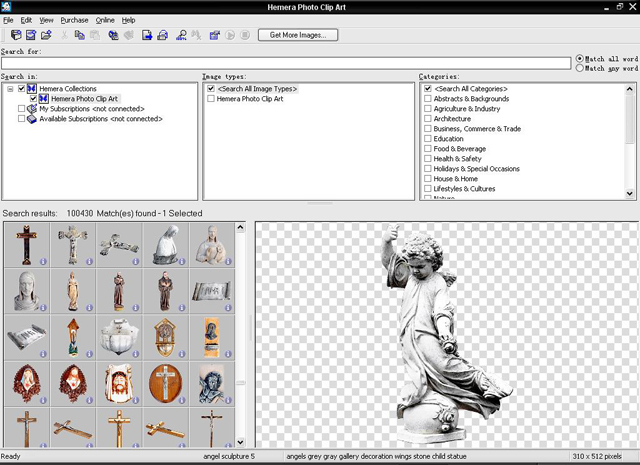The height and width of the screenshot is (465, 640).
Task: Click the Hemera Collections butterfly icon
Action: pyautogui.click(x=32, y=89)
